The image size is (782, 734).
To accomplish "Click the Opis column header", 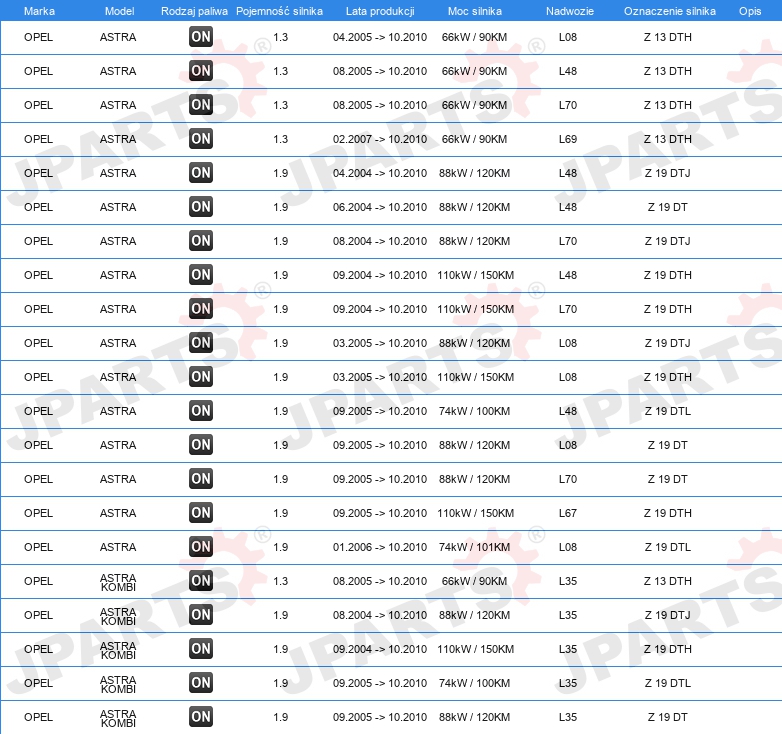I will [x=750, y=11].
